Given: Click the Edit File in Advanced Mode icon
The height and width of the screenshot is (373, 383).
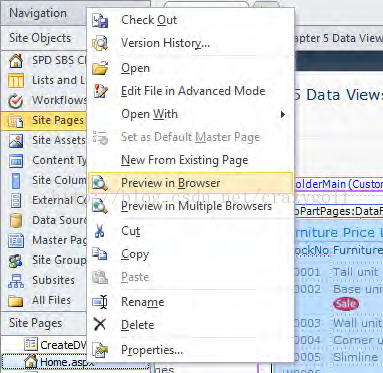Looking at the screenshot, I should 100,91.
